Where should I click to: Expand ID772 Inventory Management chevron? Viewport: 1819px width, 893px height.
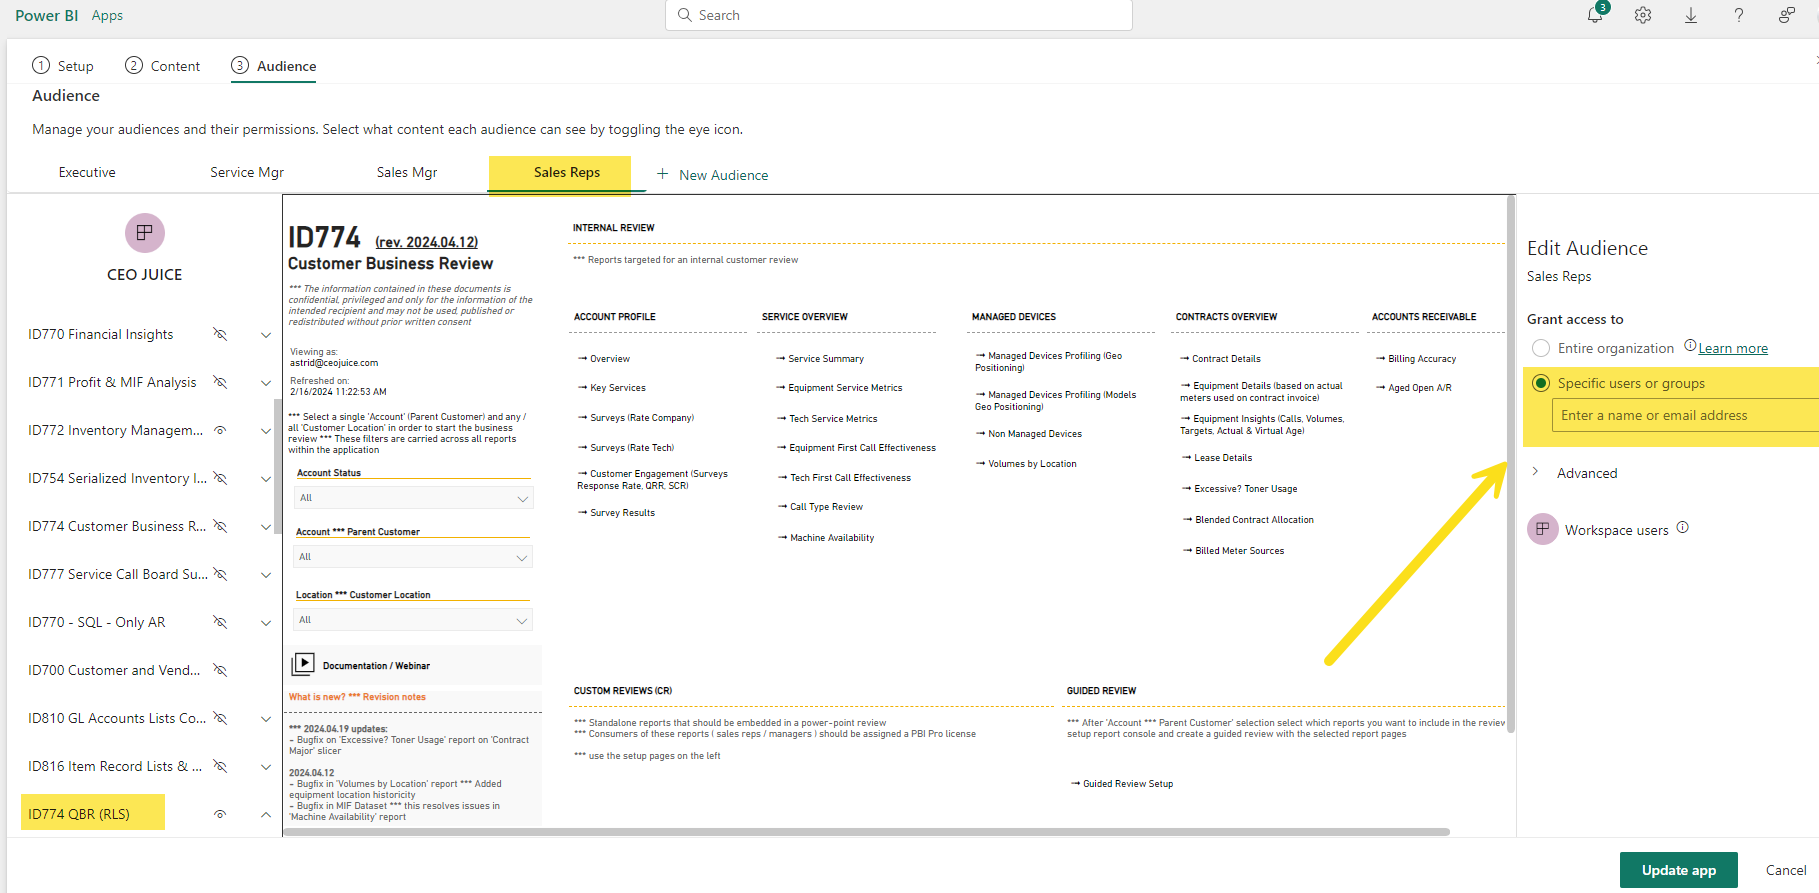[x=266, y=431]
